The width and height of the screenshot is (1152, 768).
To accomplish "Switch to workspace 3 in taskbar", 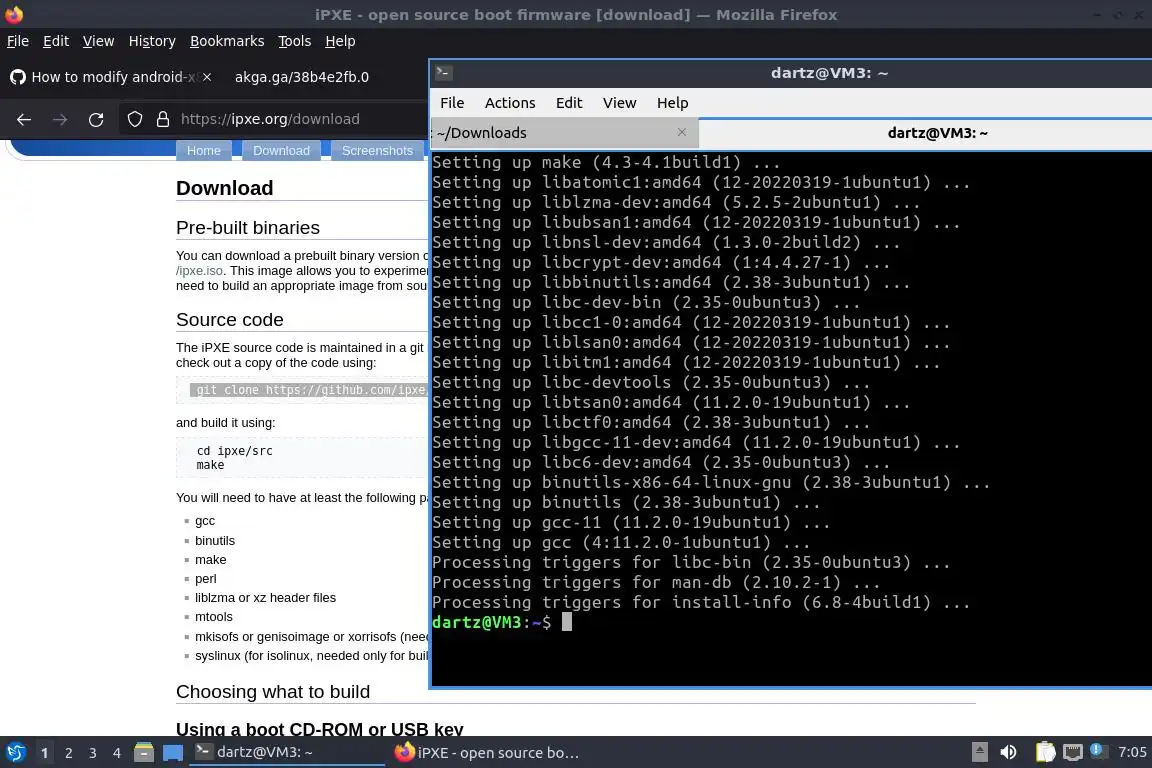I will pyautogui.click(x=93, y=753).
